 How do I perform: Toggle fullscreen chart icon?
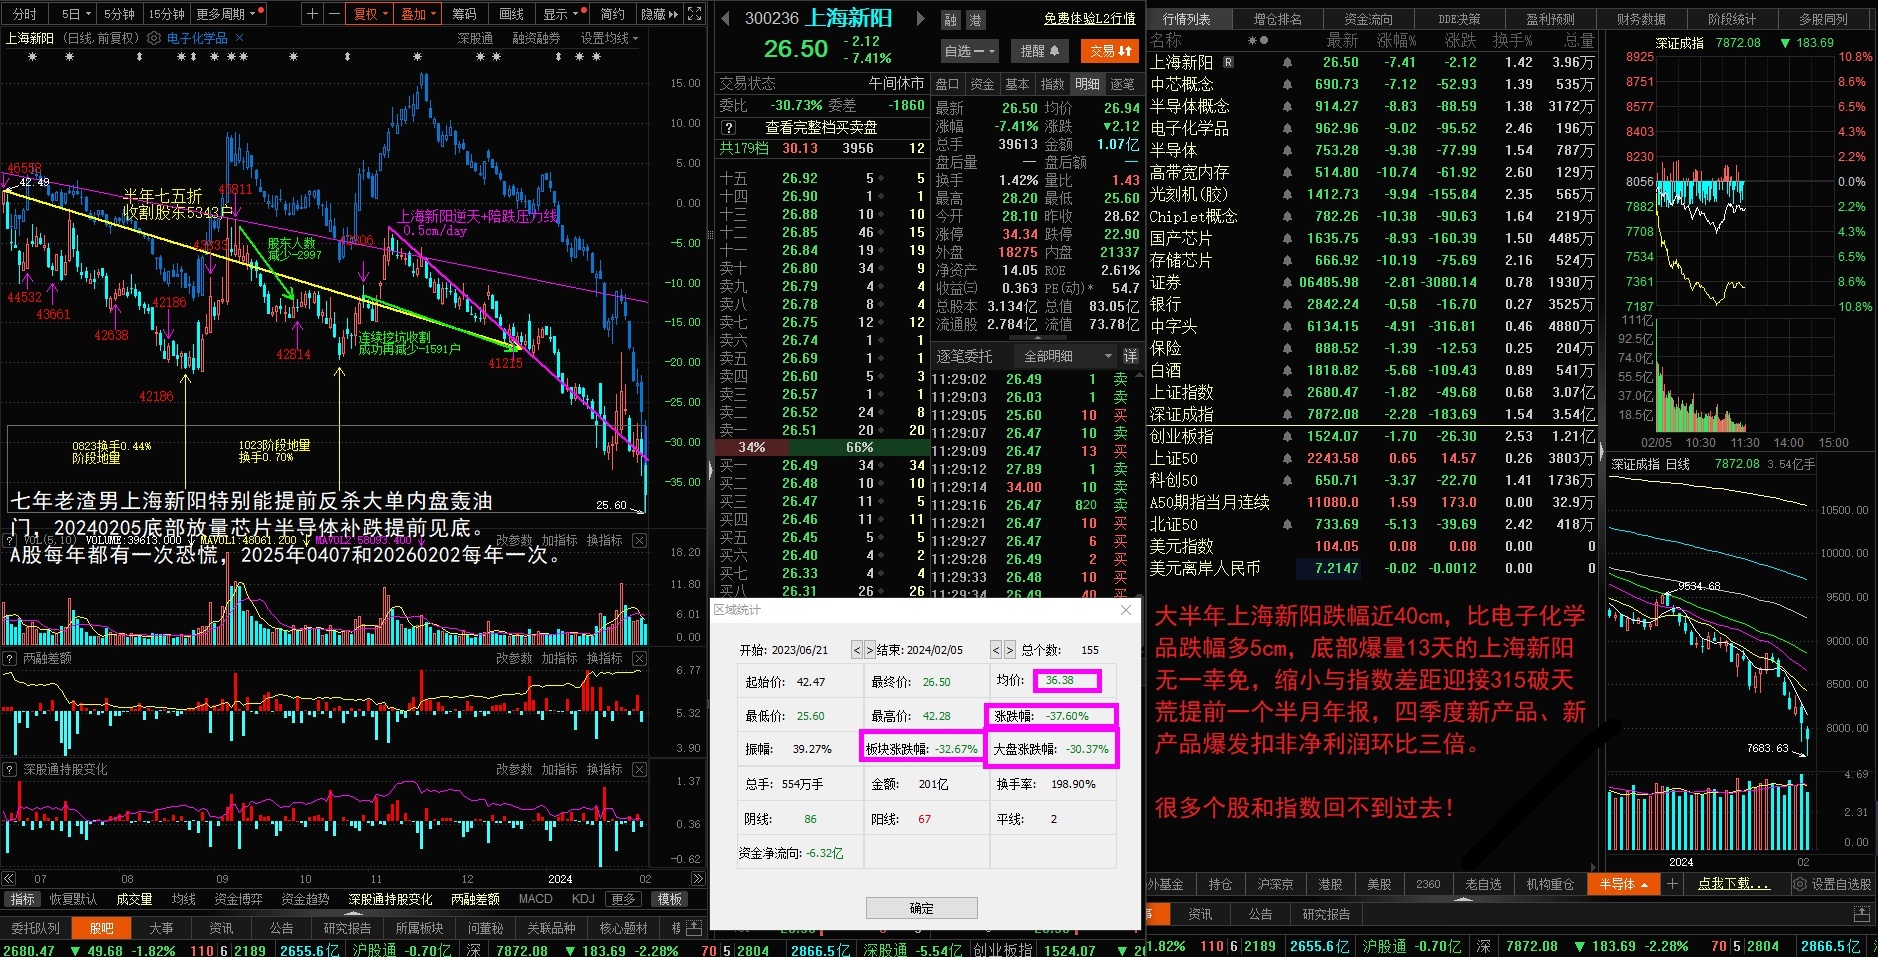tap(695, 14)
